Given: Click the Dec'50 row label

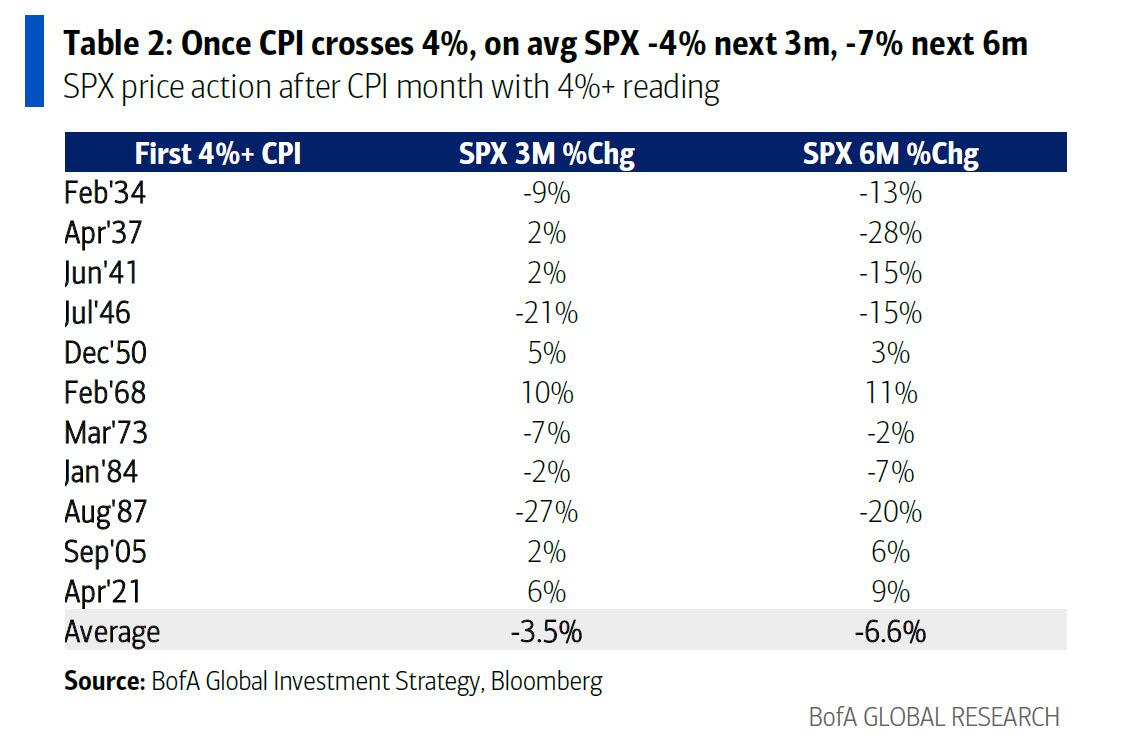Looking at the screenshot, I should point(105,353).
